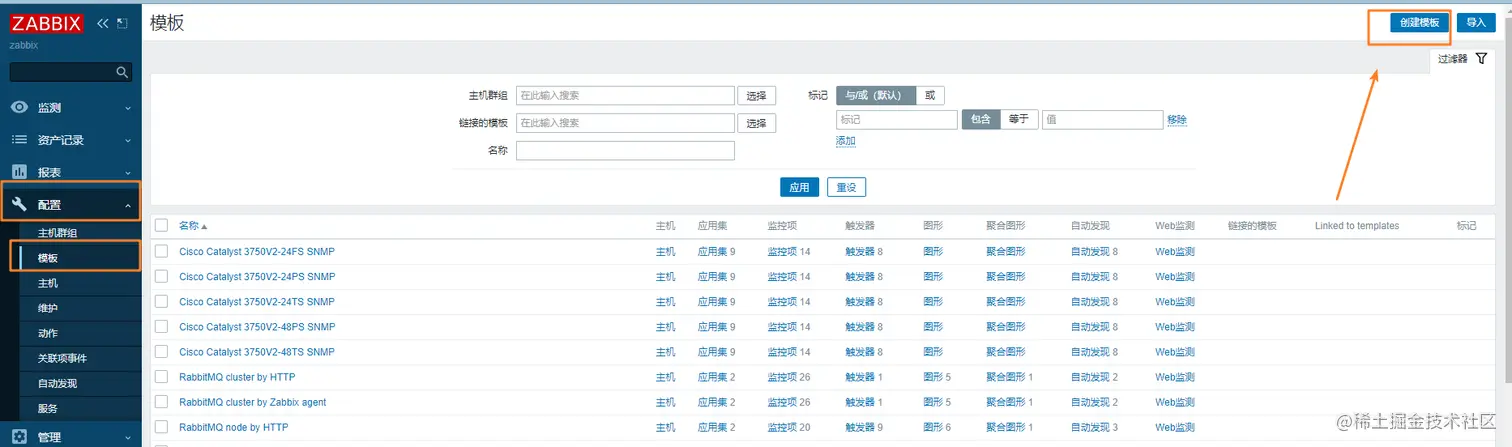Screen dimensions: 1512x447
Task: Check RabbitMQ node by HTTP row checkbox
Action: [x=161, y=427]
